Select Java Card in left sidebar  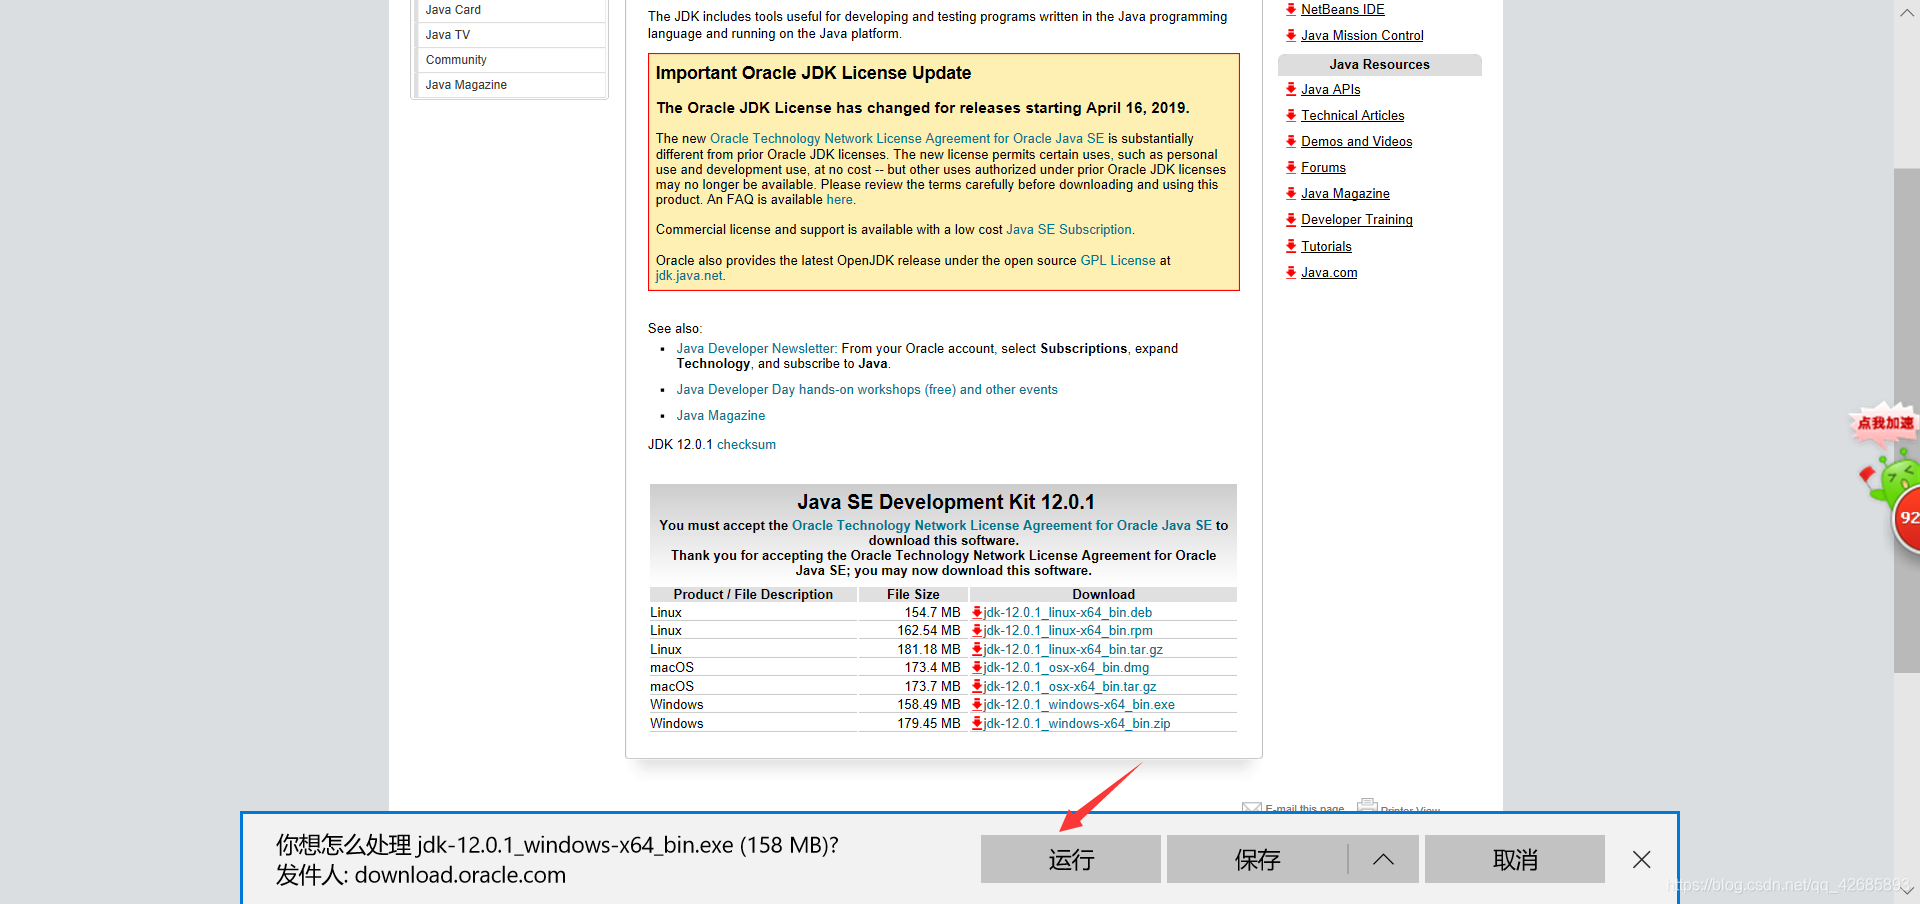point(511,10)
